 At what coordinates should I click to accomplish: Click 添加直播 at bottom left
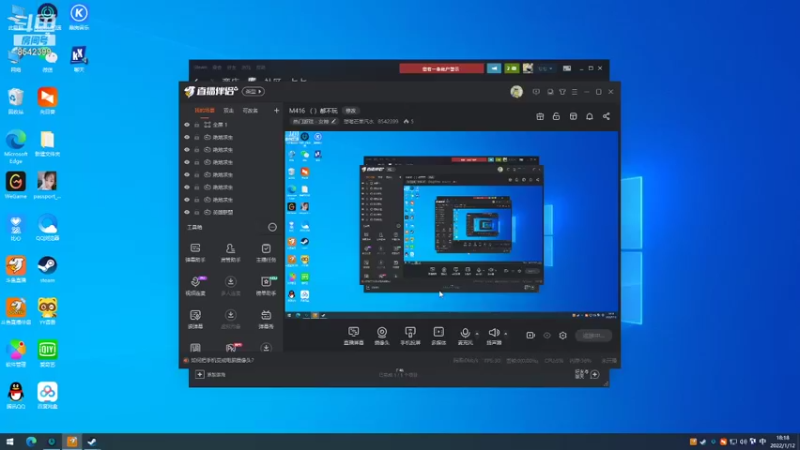[x=210, y=374]
